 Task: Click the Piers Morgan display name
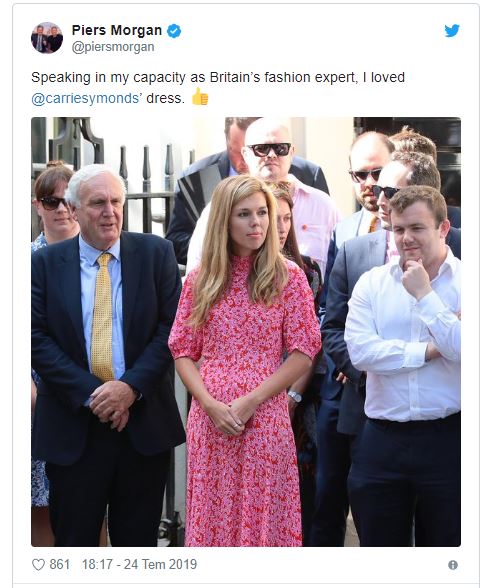tap(117, 30)
